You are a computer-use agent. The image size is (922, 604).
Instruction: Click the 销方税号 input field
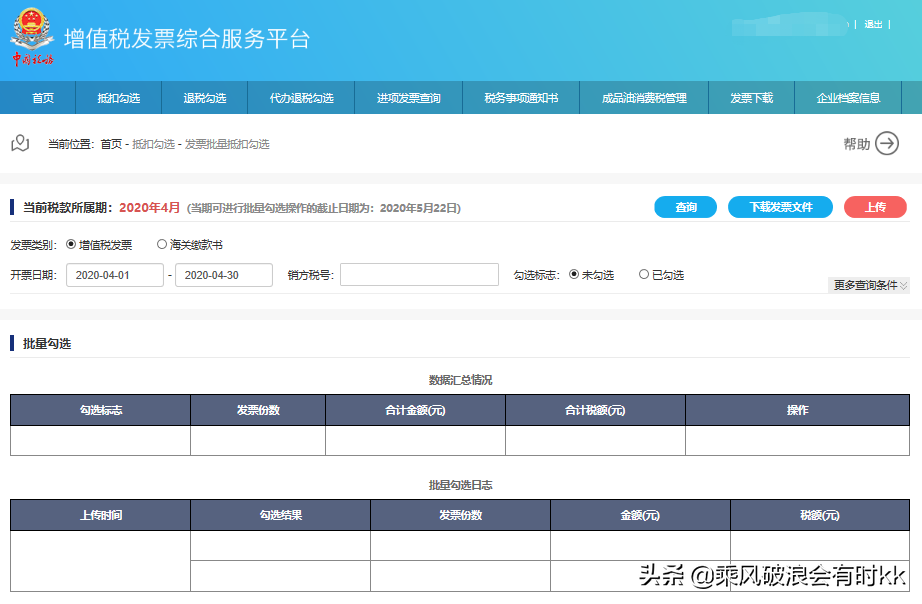pyautogui.click(x=418, y=273)
